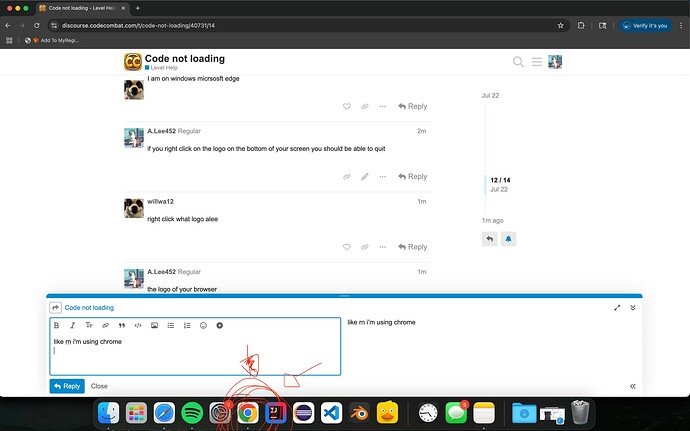Click the 12 / 14 timeline scroller

(x=500, y=185)
